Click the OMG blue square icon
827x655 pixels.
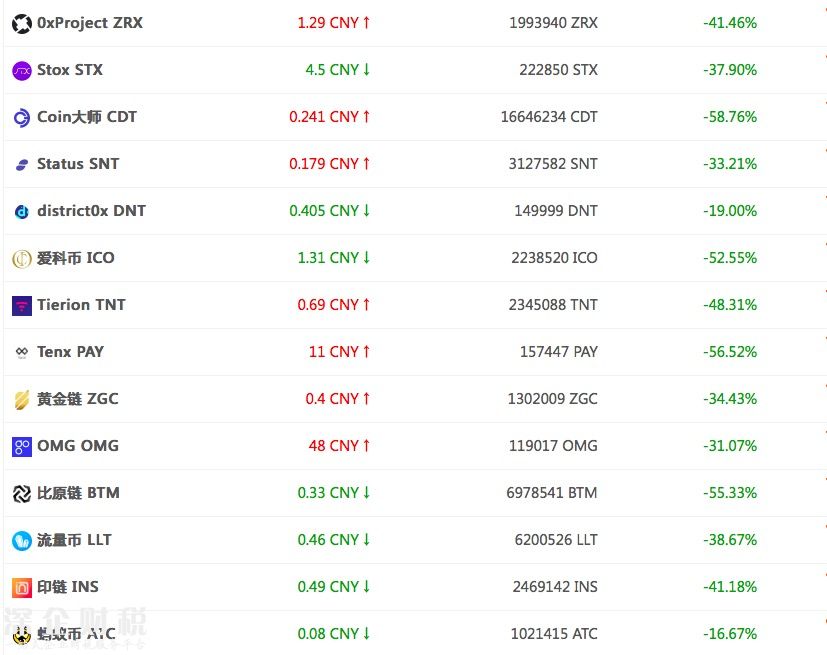(x=22, y=447)
